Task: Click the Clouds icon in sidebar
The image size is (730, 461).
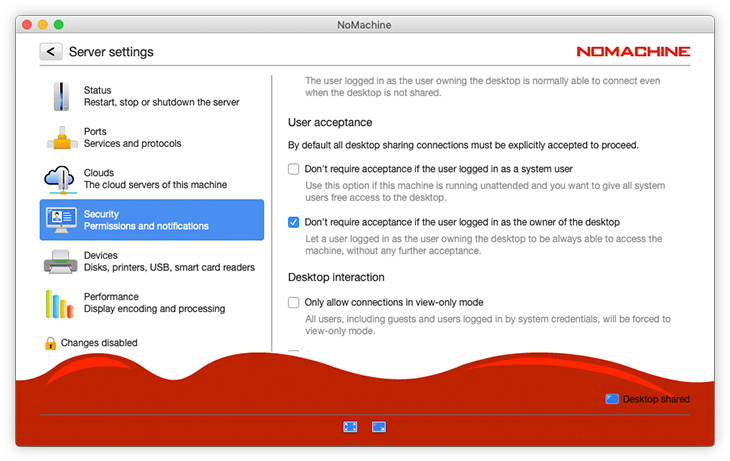Action: (x=61, y=179)
